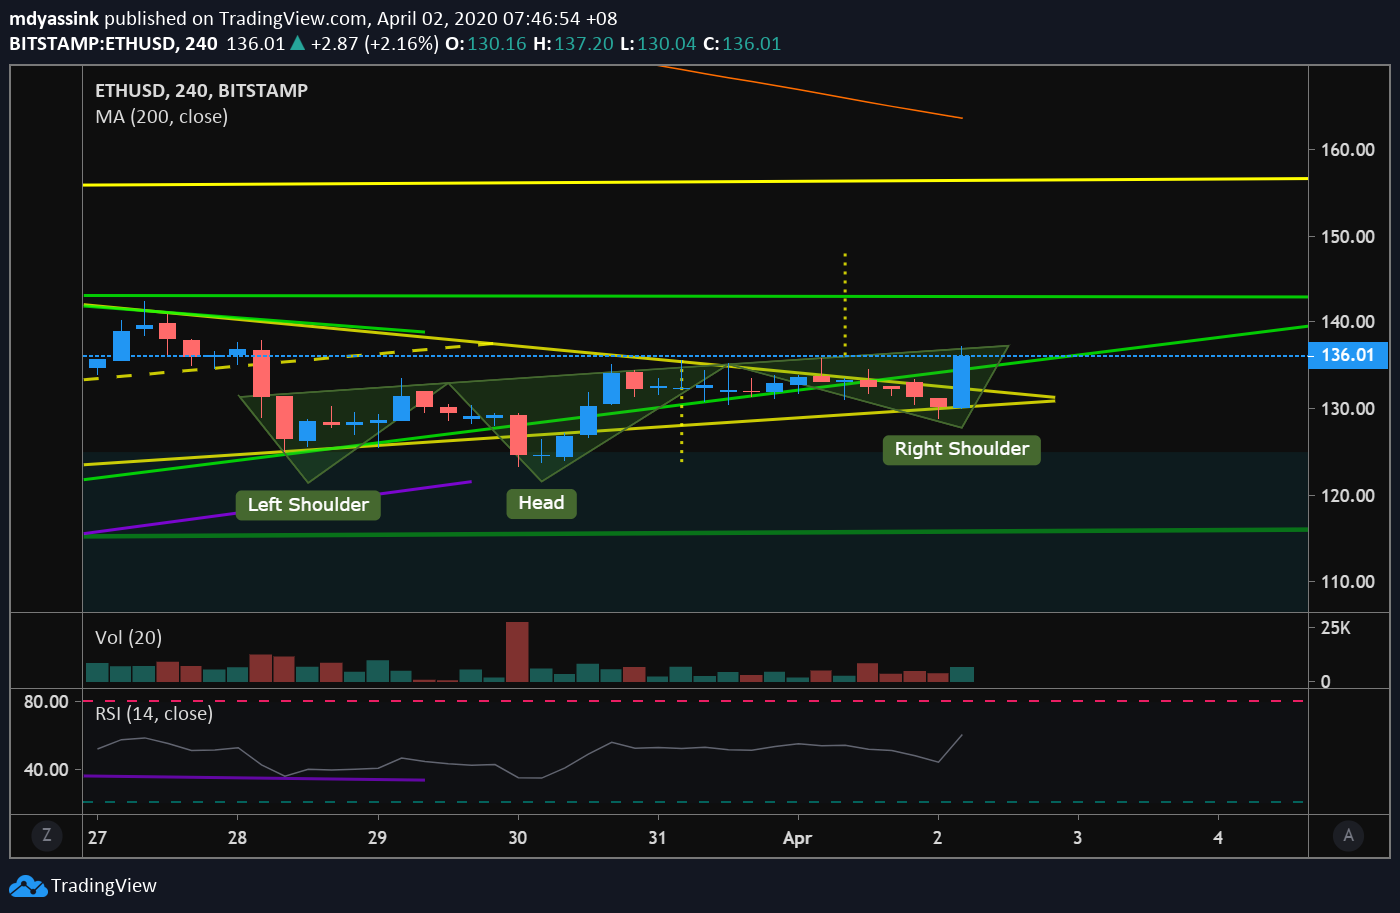Click the 3 date label on time axis
Viewport: 1400px width, 913px height.
1077,837
